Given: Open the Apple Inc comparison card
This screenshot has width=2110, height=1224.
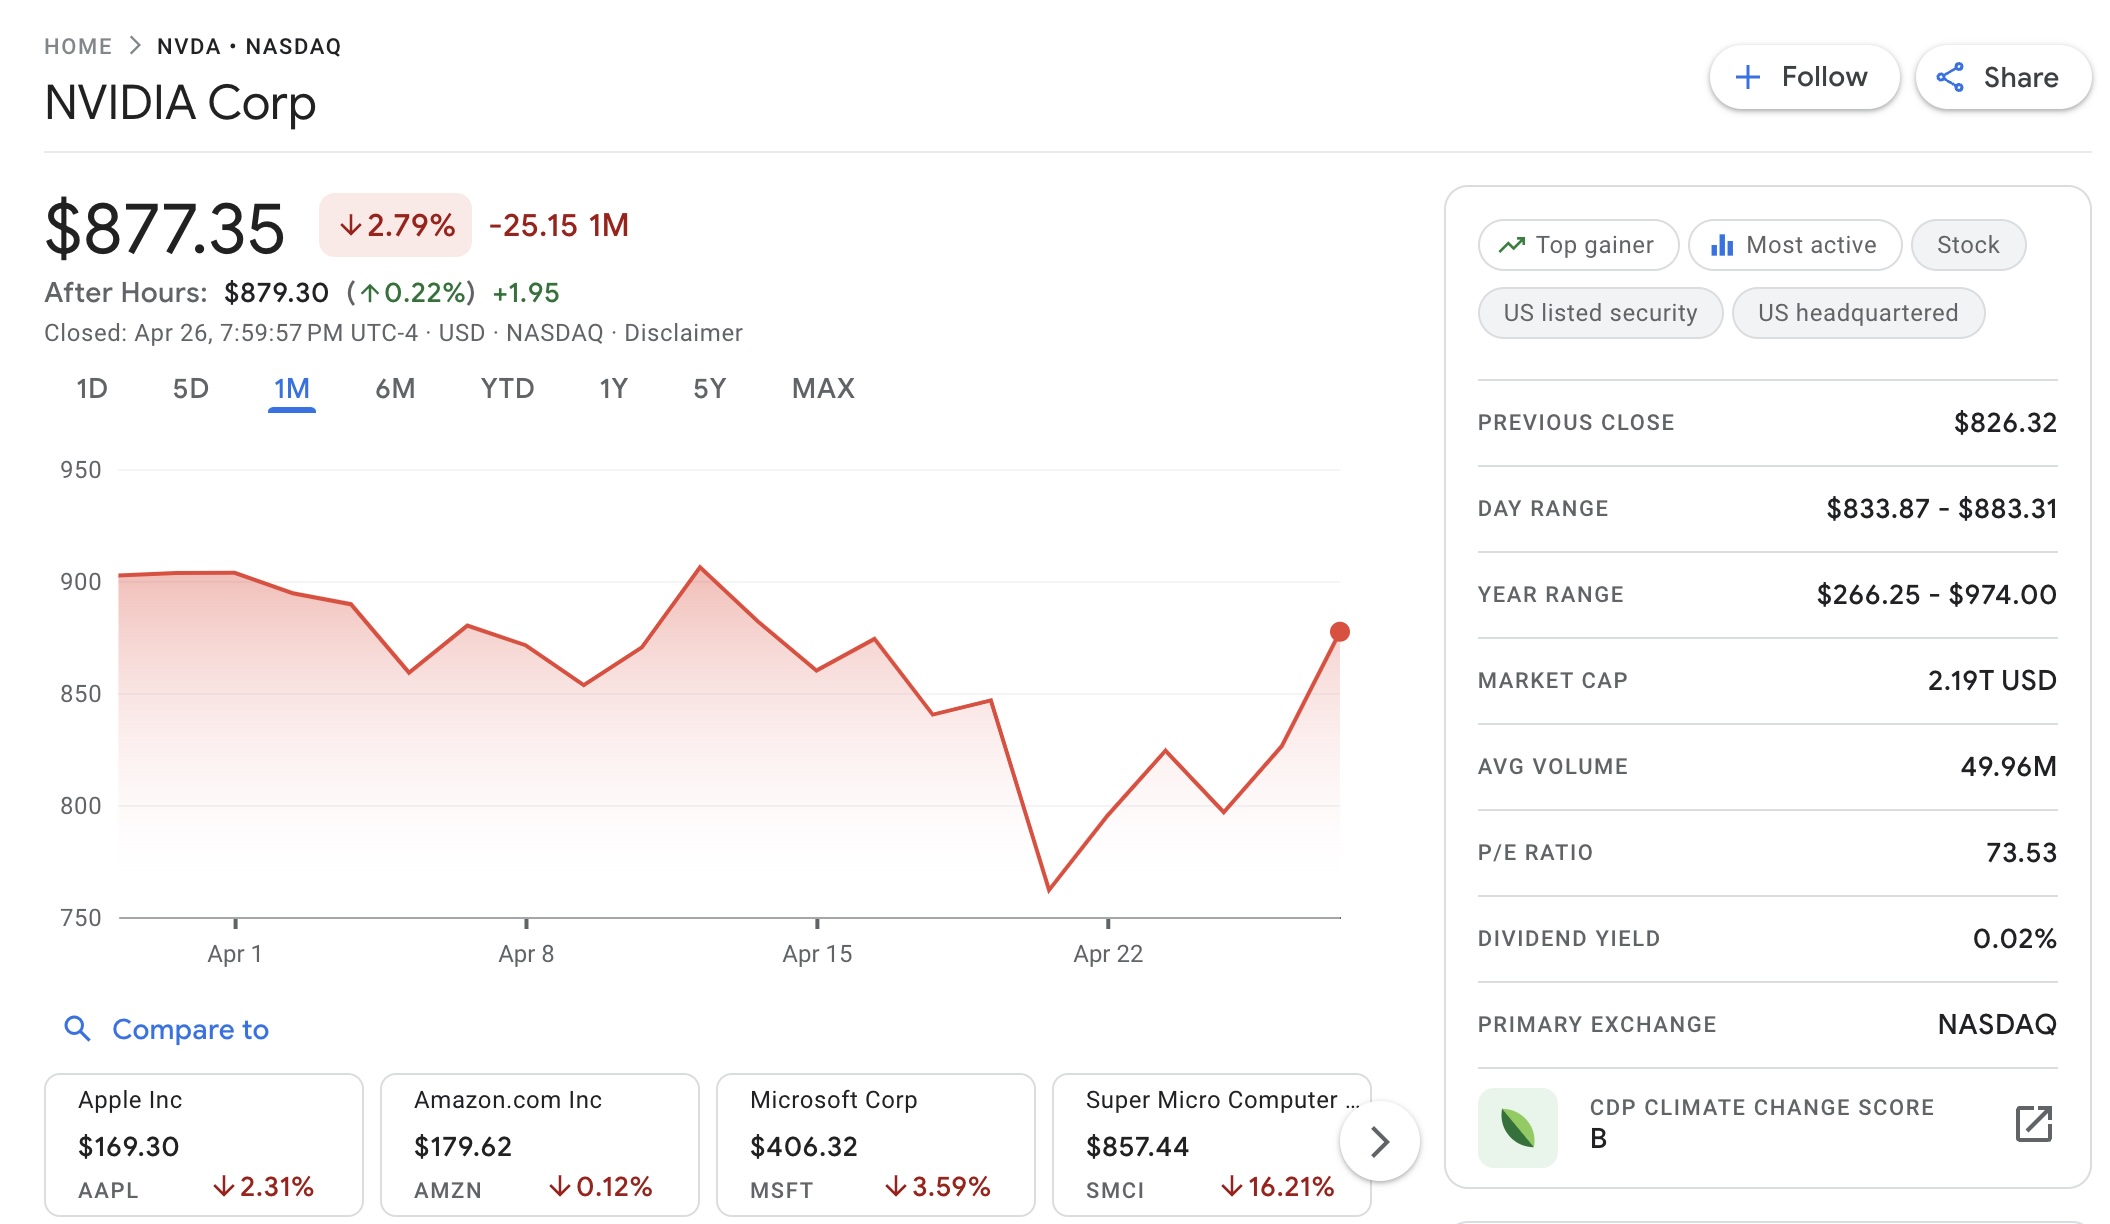Looking at the screenshot, I should coord(203,1145).
